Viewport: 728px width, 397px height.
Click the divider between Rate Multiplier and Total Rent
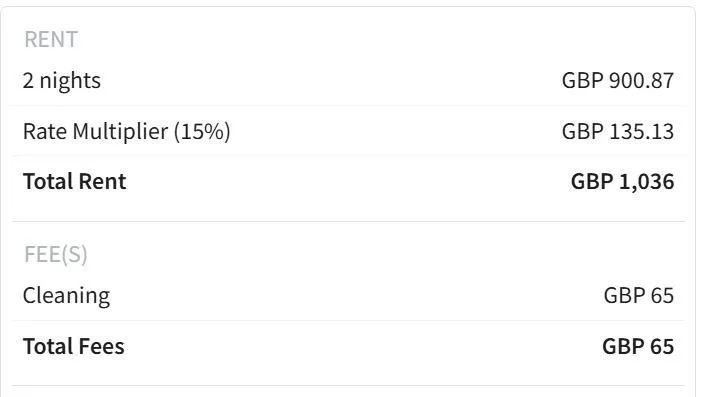pyautogui.click(x=348, y=156)
